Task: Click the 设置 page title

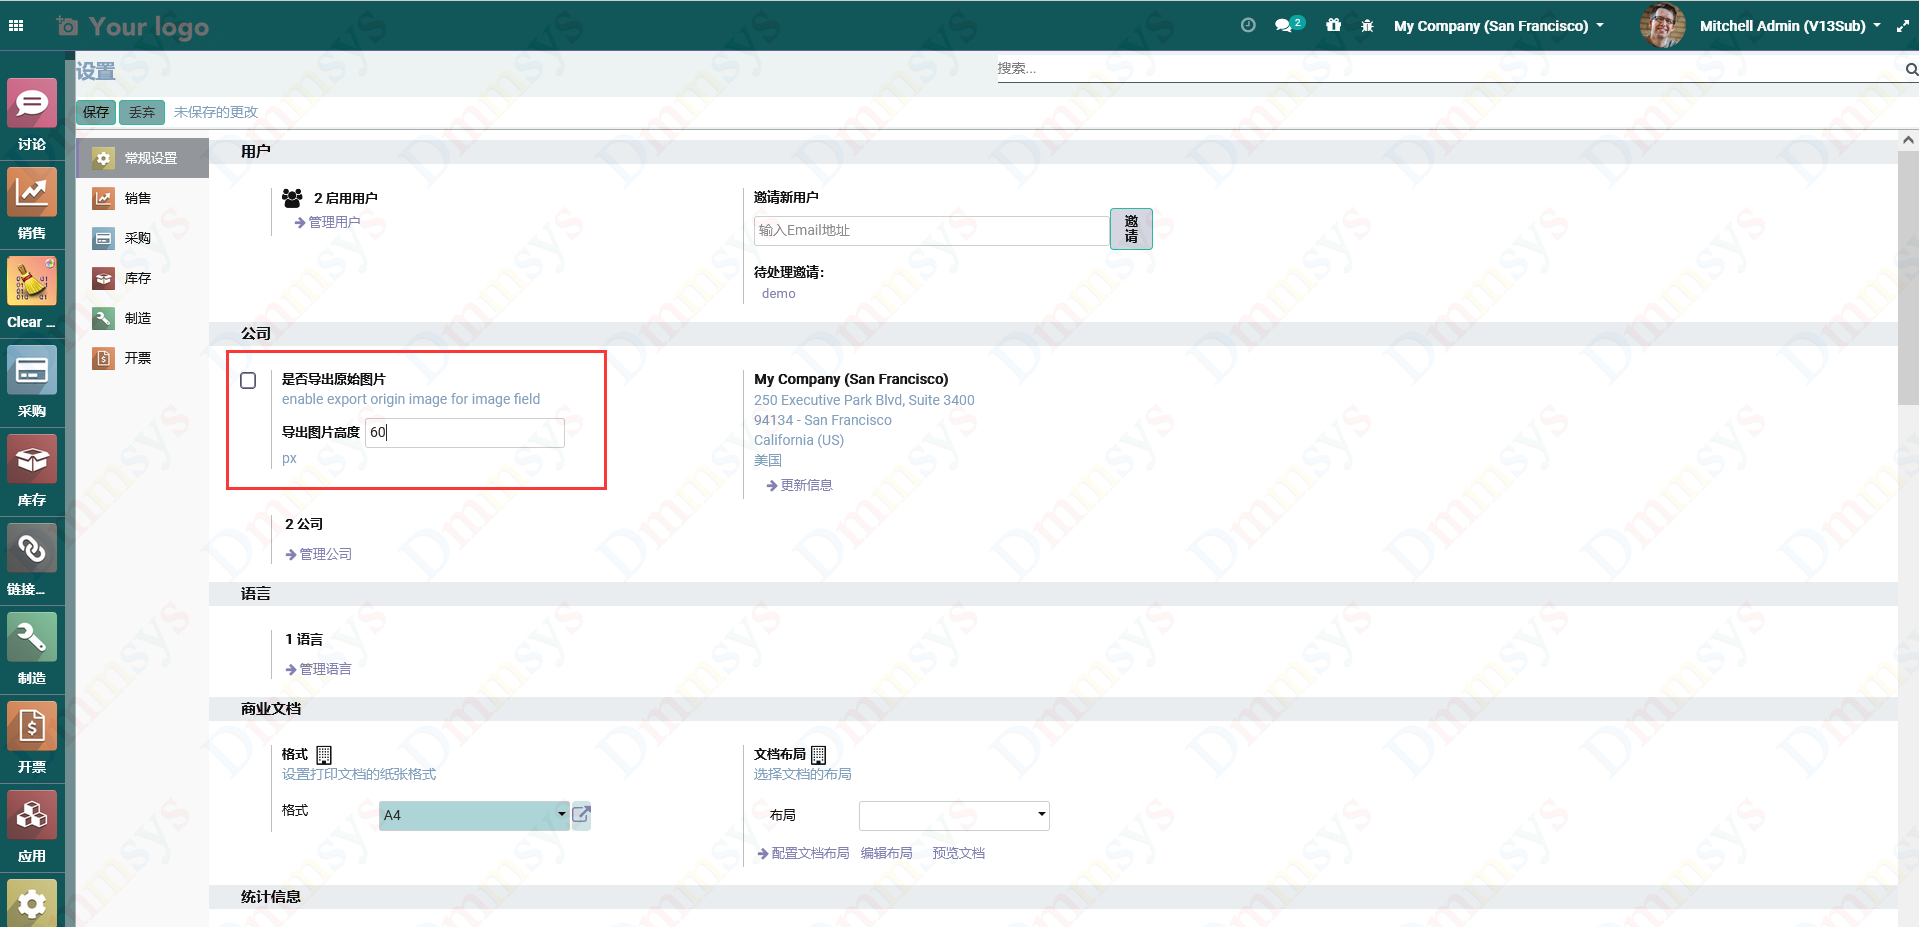Action: 96,71
